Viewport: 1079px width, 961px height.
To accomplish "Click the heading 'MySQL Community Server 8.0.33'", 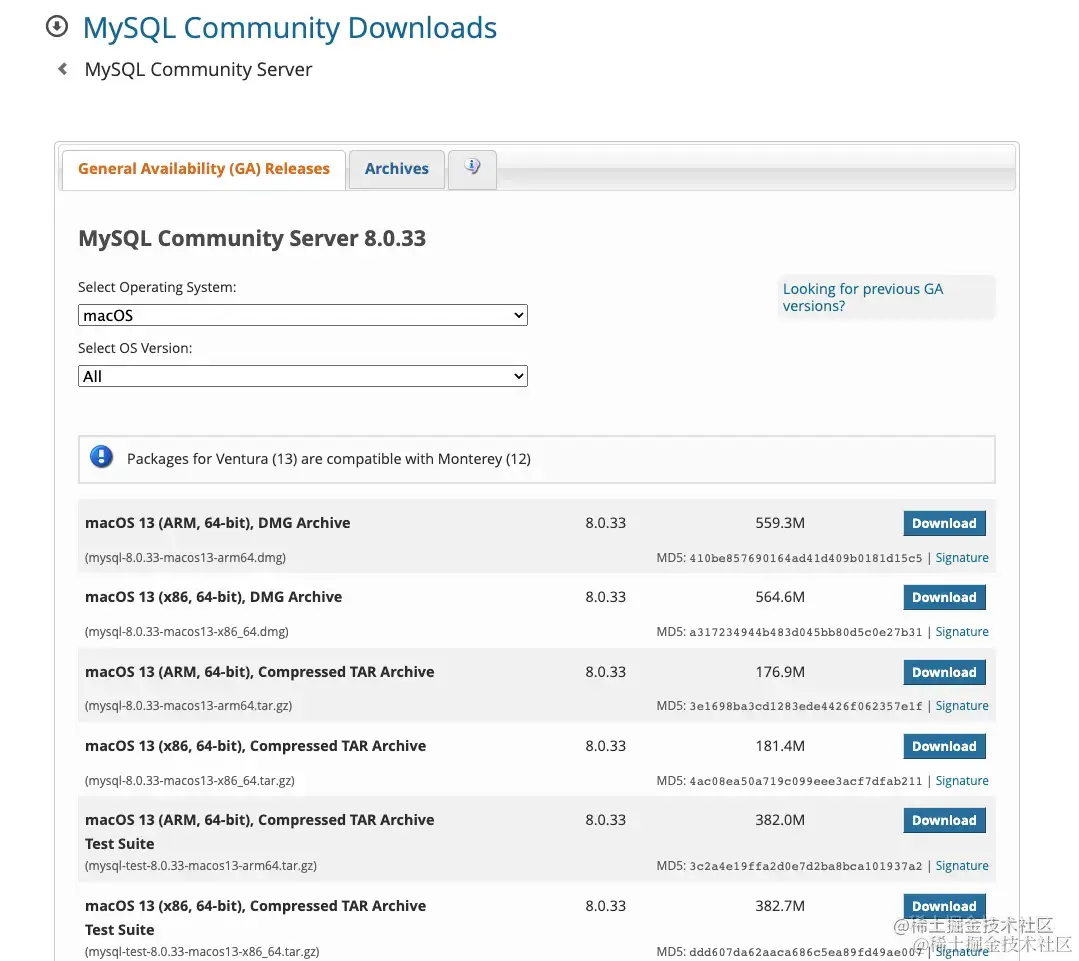I will click(252, 239).
